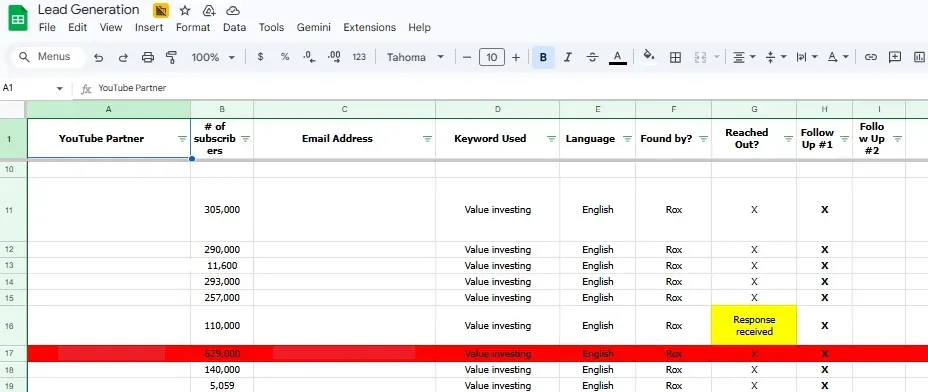Viewport: 928px width, 392px height.
Task: Insert a chart
Action: [x=919, y=57]
